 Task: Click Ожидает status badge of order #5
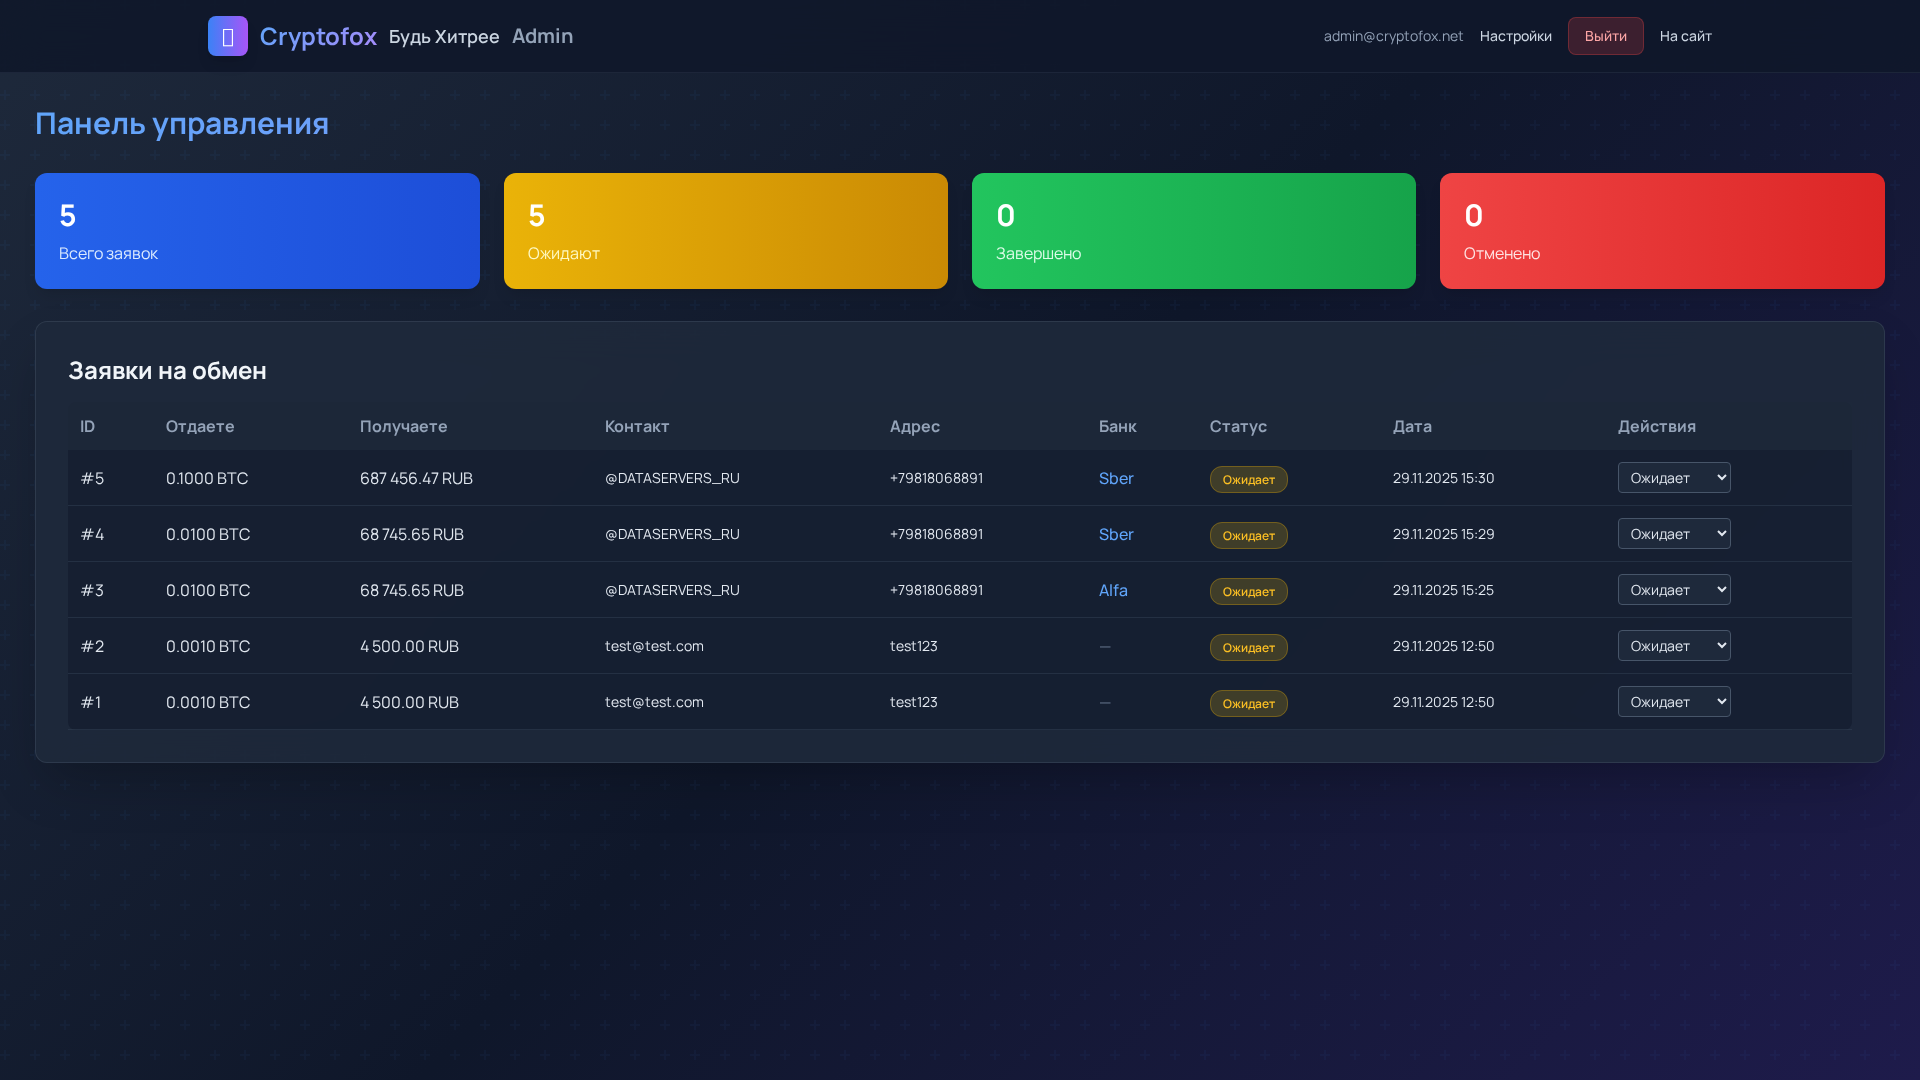[x=1248, y=479]
